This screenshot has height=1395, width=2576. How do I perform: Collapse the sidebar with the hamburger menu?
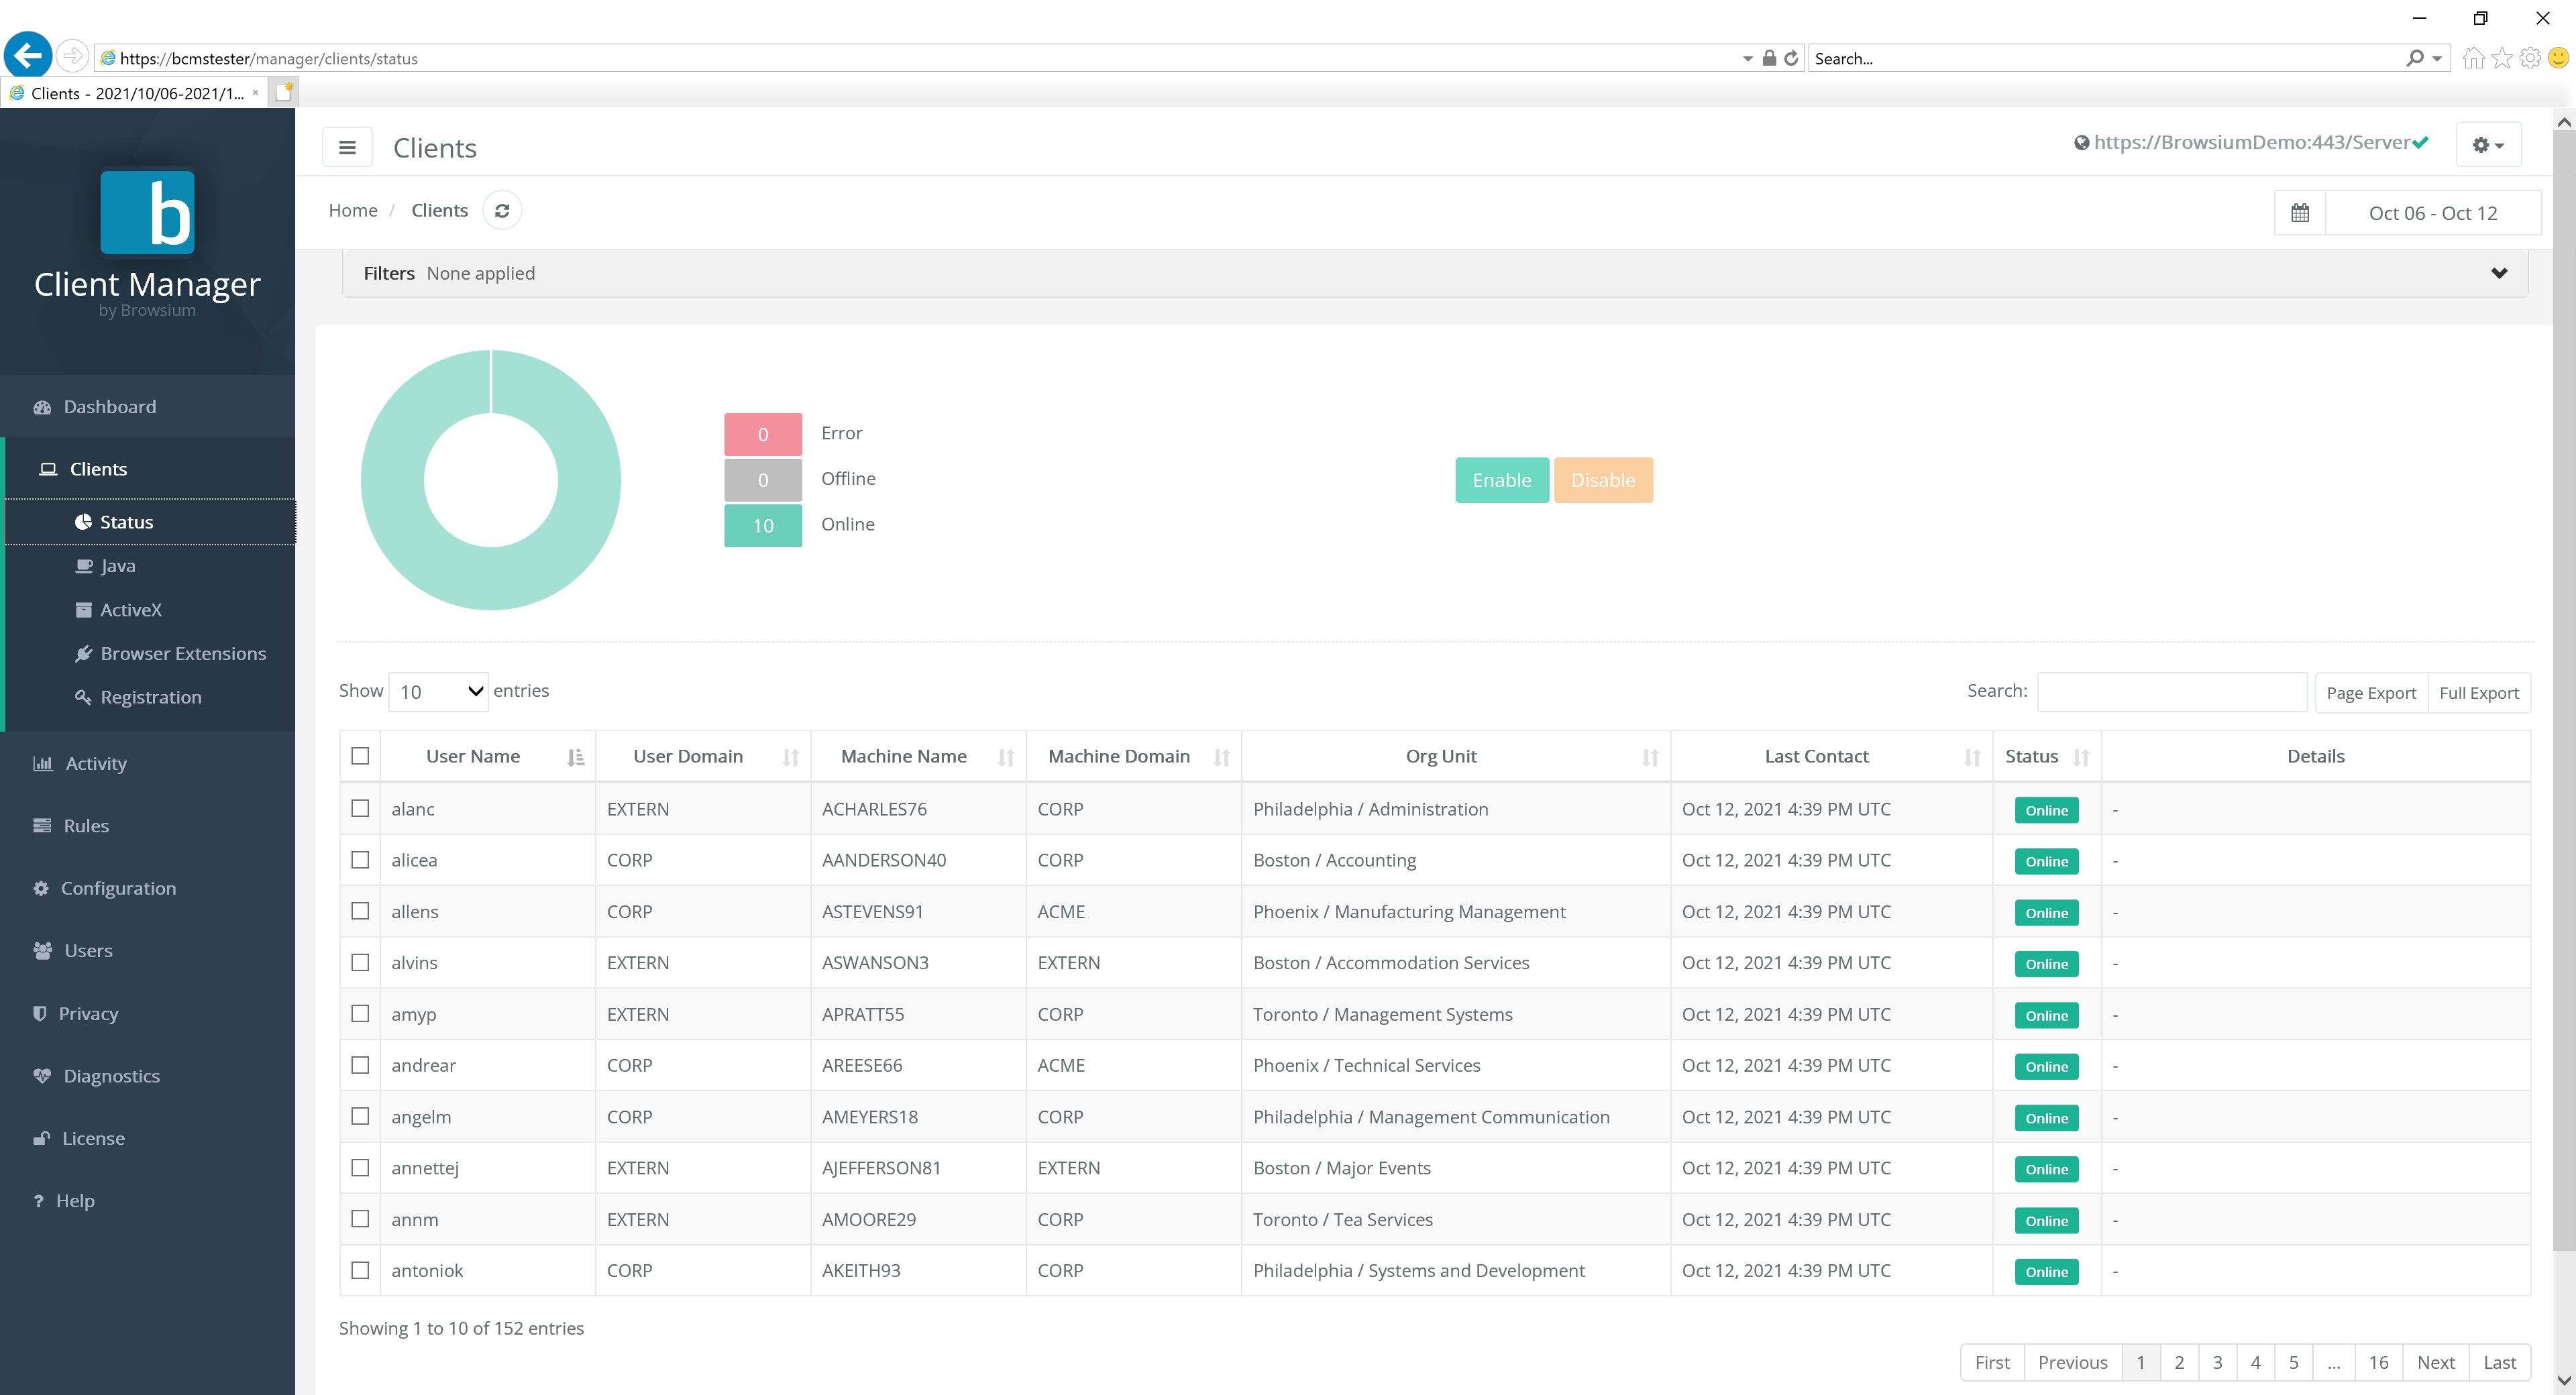click(347, 147)
